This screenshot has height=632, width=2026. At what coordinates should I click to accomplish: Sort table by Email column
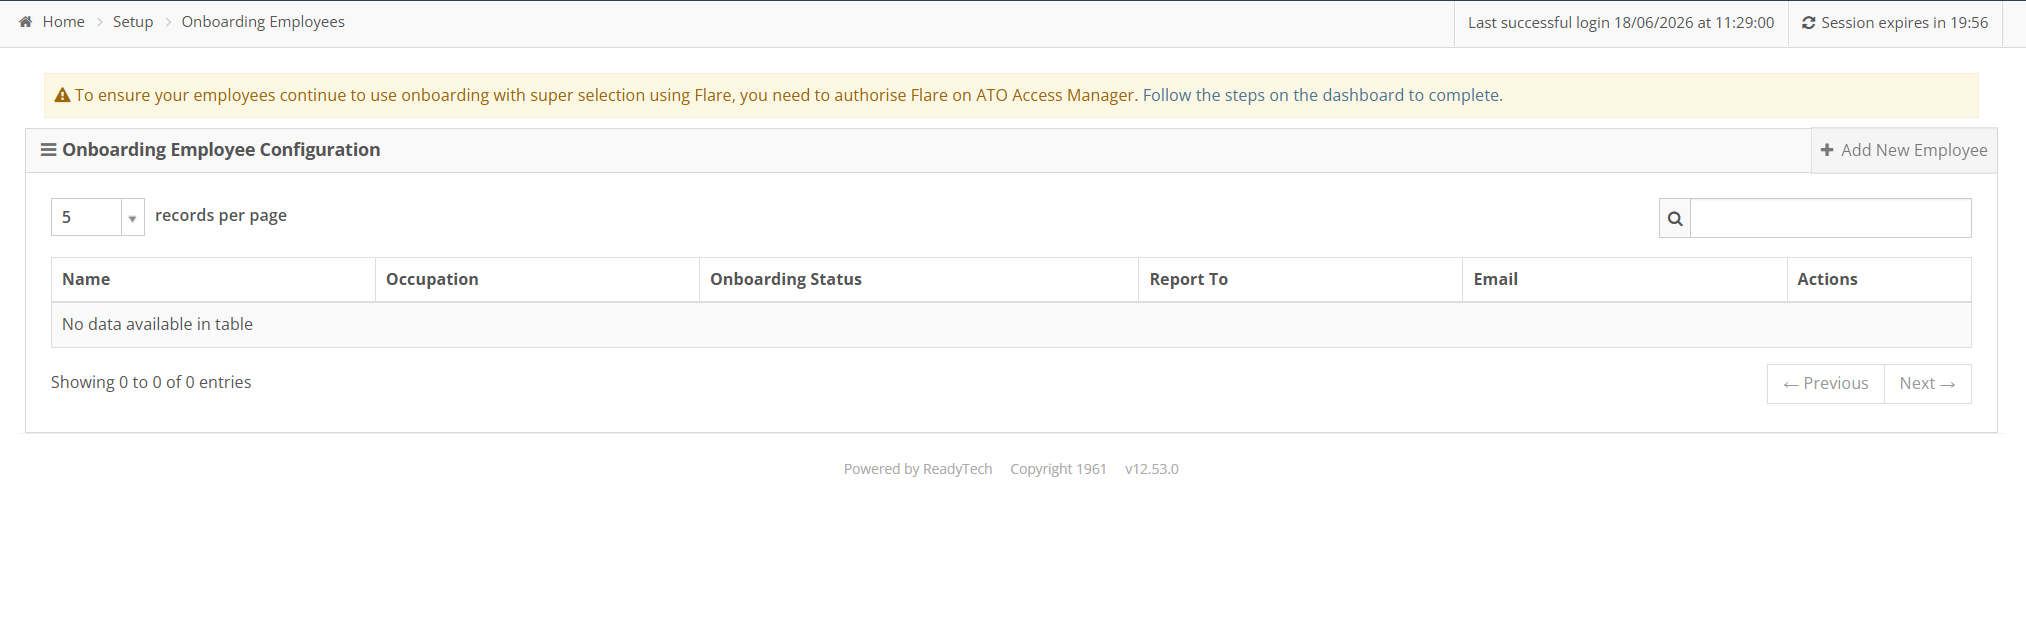point(1625,280)
